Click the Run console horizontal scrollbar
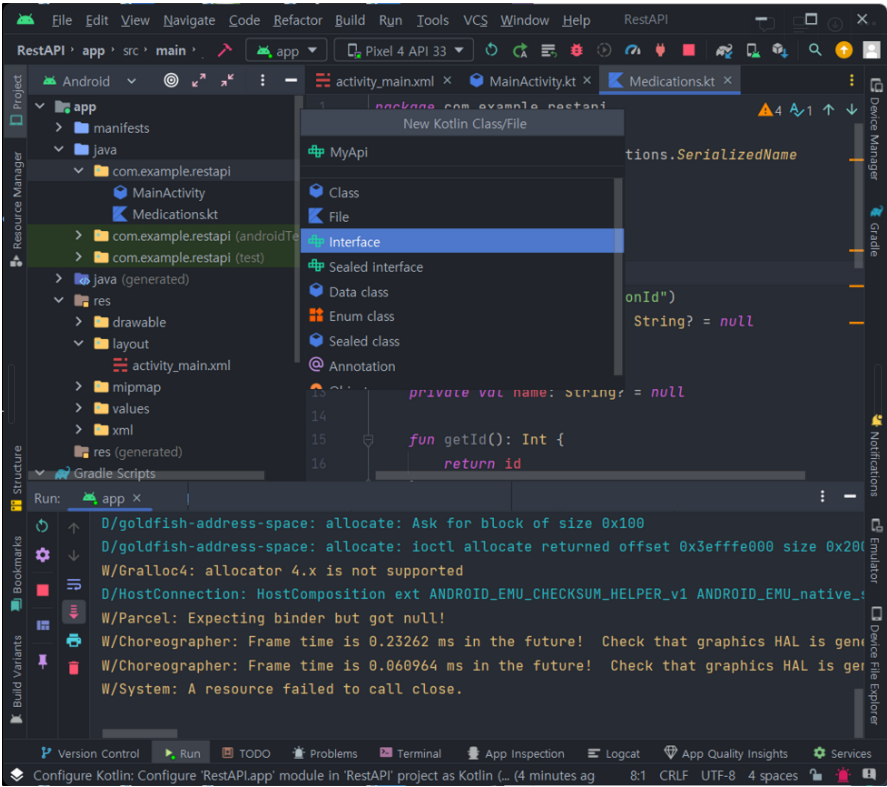The image size is (887, 787). click(139, 733)
